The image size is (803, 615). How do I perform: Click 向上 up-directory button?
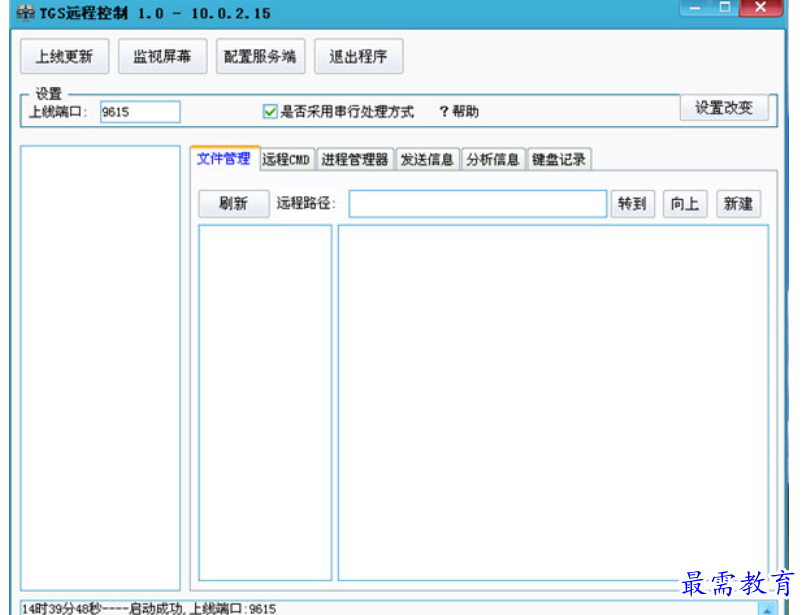point(685,204)
